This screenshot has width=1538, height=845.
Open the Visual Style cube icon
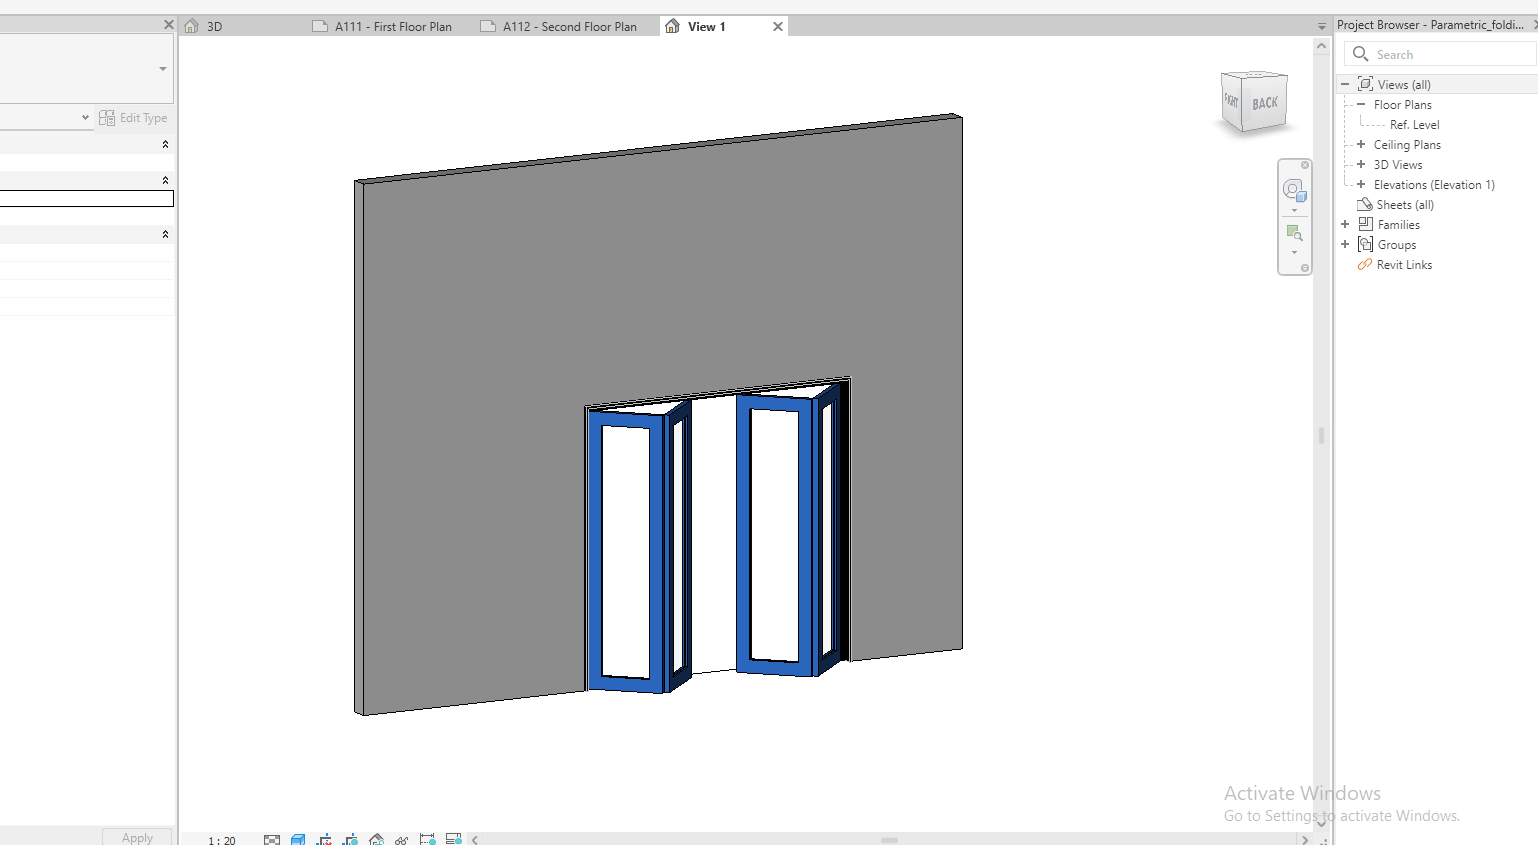298,840
